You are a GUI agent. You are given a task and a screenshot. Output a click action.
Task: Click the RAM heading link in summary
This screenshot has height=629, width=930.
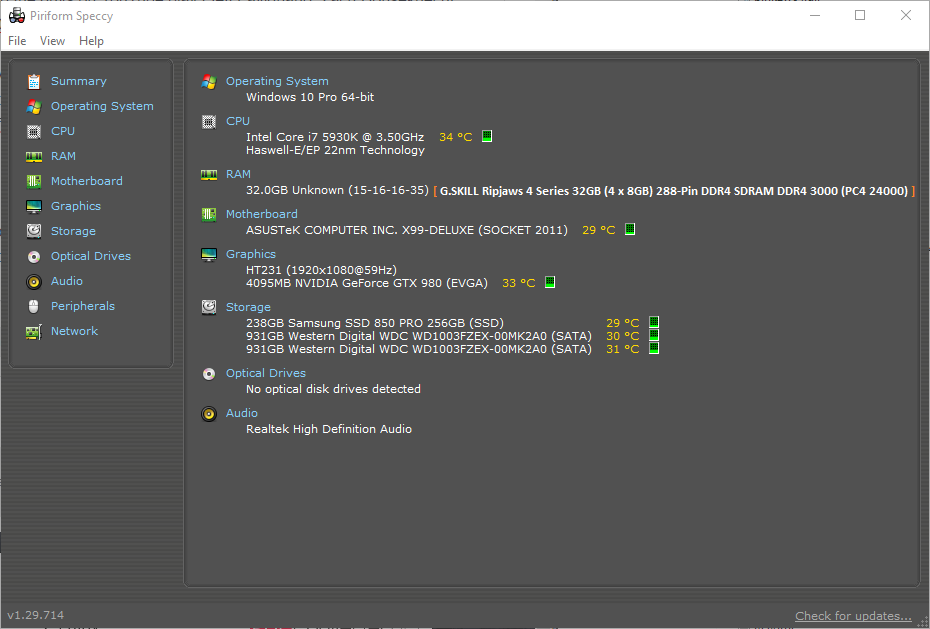coord(238,174)
